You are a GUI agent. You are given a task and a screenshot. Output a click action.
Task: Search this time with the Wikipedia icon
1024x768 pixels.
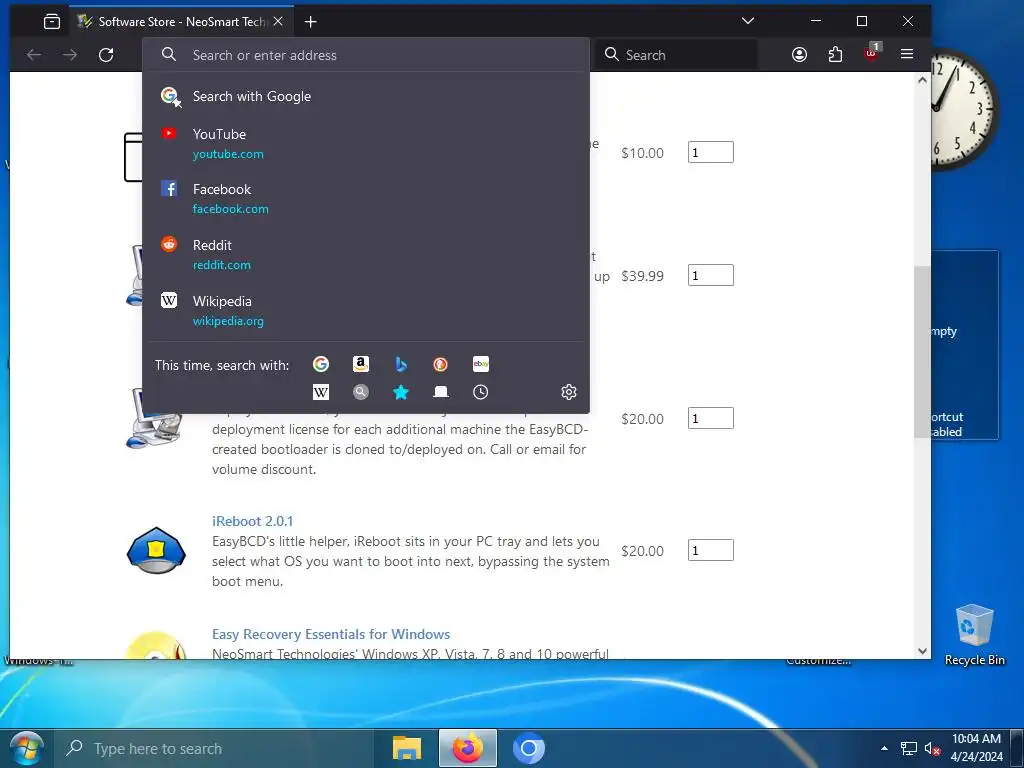pos(321,392)
